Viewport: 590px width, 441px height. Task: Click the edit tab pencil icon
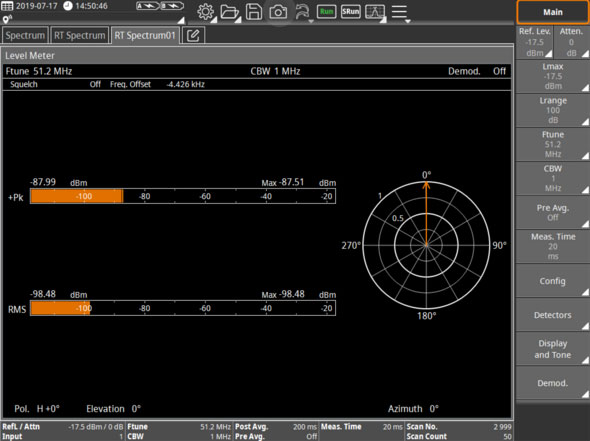pyautogui.click(x=193, y=35)
